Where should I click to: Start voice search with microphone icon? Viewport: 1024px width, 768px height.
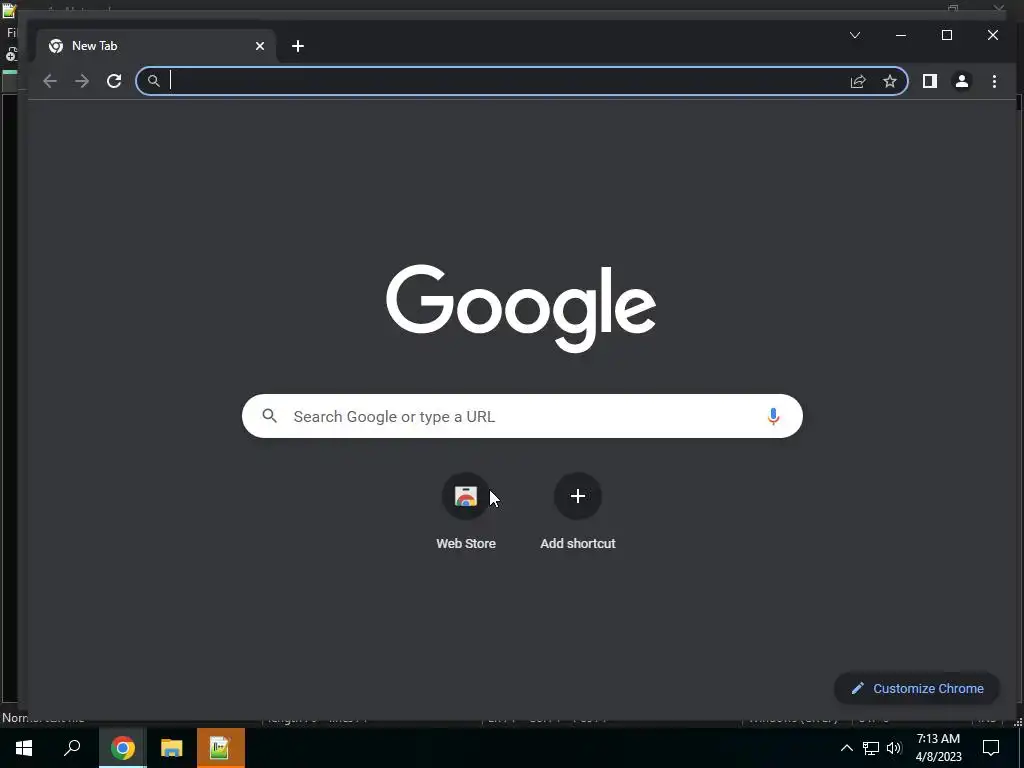[x=773, y=416]
